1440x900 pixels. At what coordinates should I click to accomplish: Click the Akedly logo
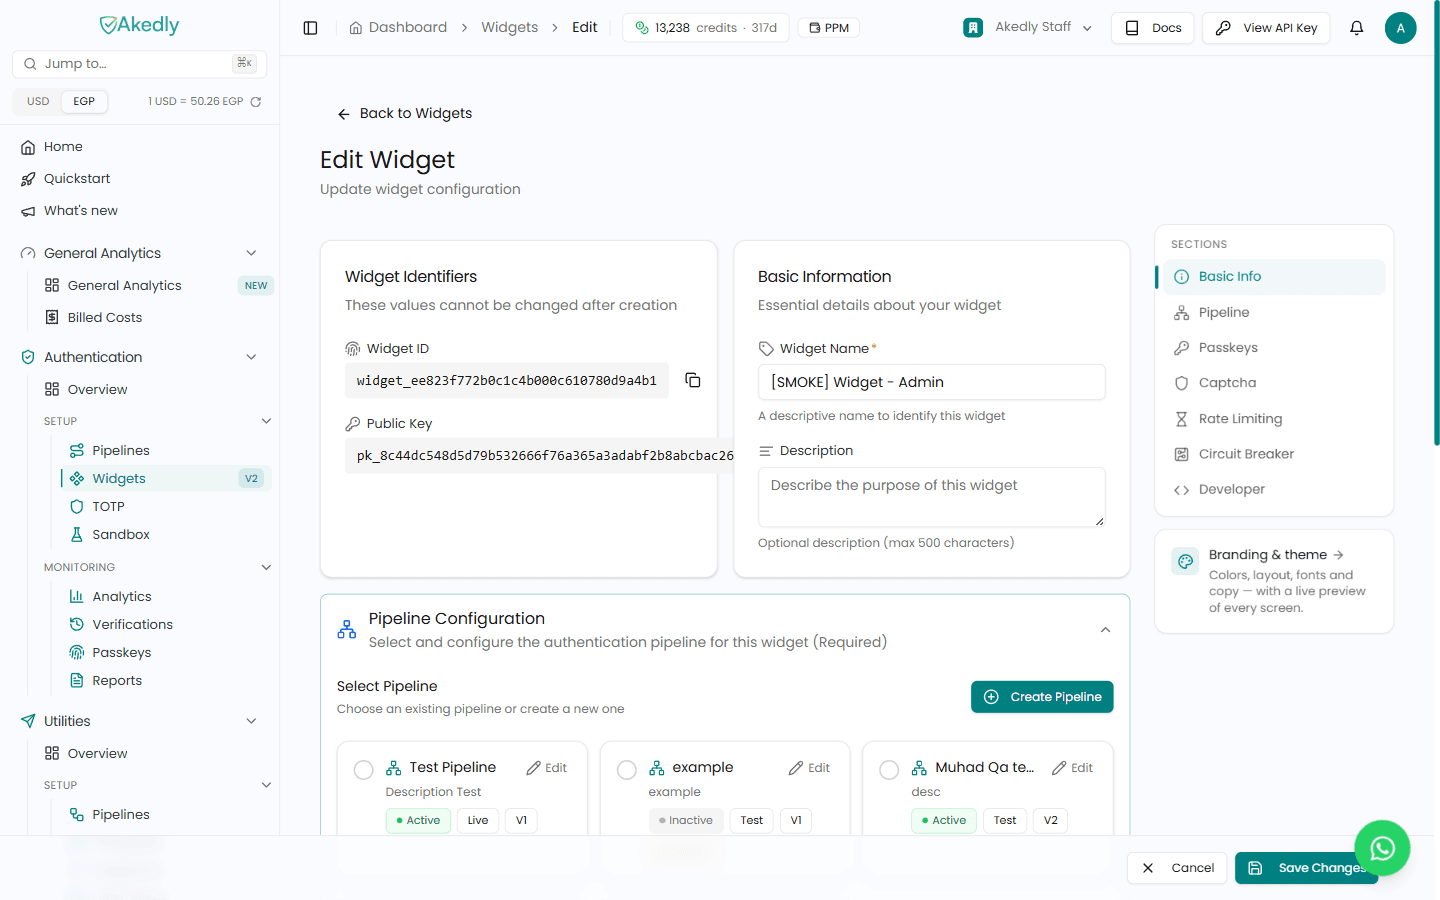coord(140,25)
